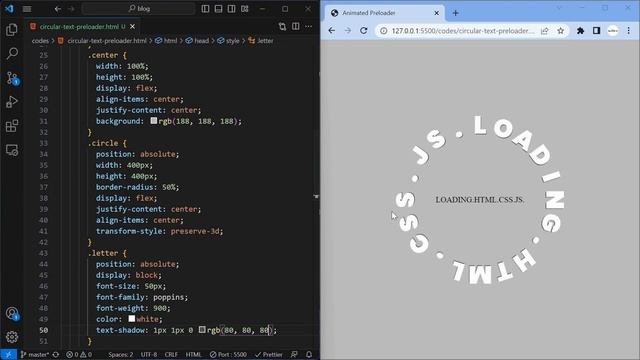The image size is (640, 360).
Task: Change file encoding UTF-8
Action: pyautogui.click(x=149, y=354)
